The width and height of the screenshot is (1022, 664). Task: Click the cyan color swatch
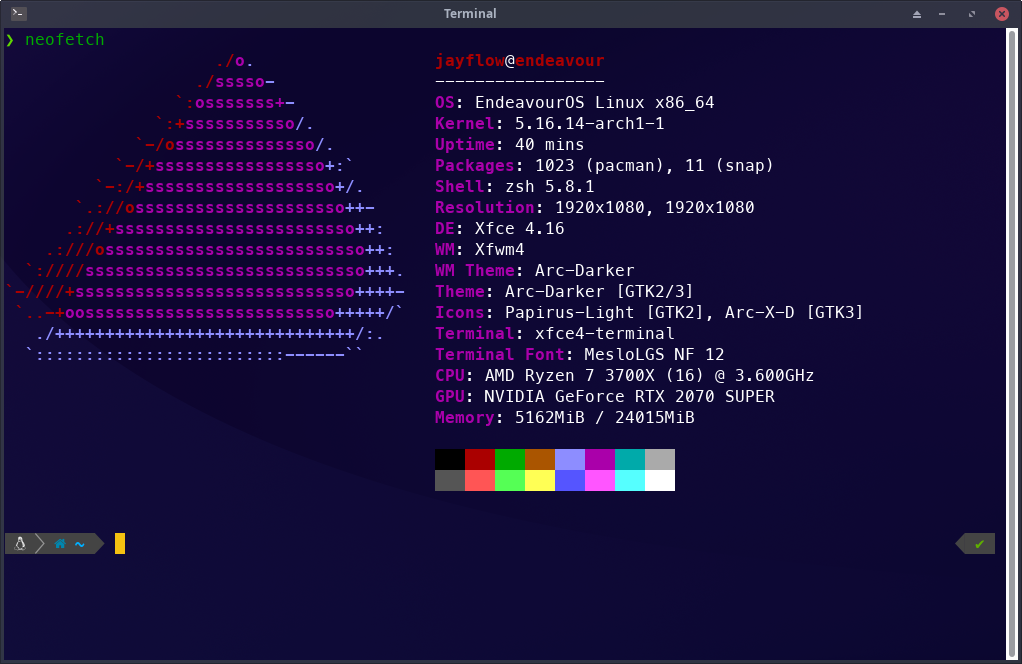630,480
